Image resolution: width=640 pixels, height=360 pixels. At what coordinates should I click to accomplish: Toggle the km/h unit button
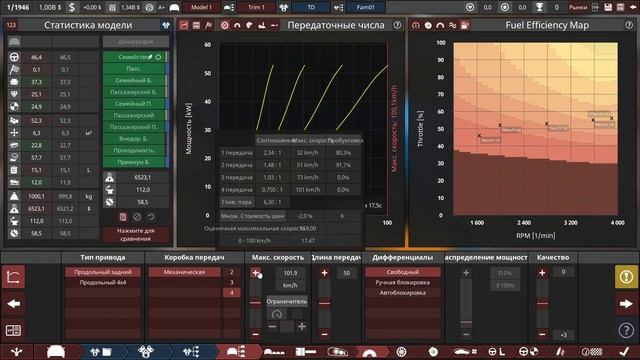(x=290, y=285)
